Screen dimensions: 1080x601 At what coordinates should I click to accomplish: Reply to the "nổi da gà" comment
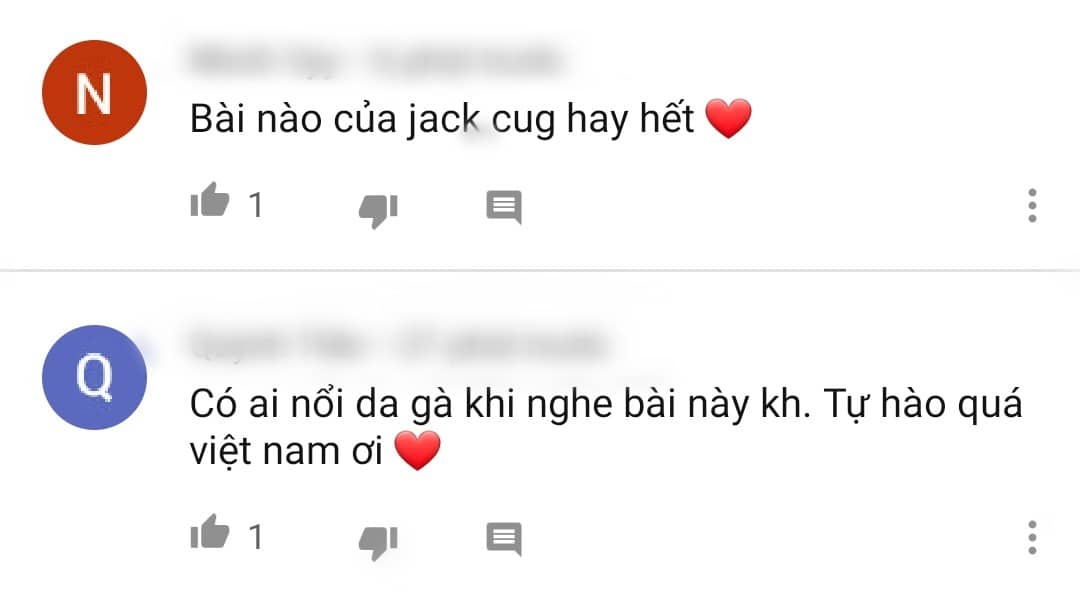pos(503,538)
